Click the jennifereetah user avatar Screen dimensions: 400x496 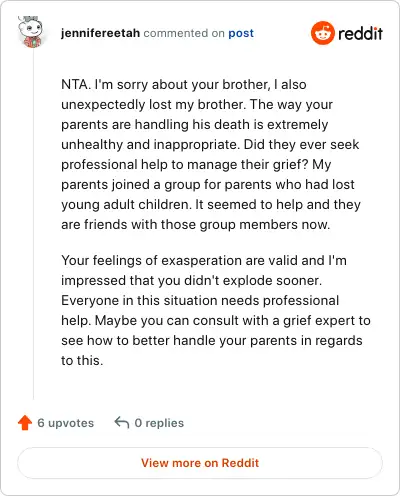pos(30,32)
